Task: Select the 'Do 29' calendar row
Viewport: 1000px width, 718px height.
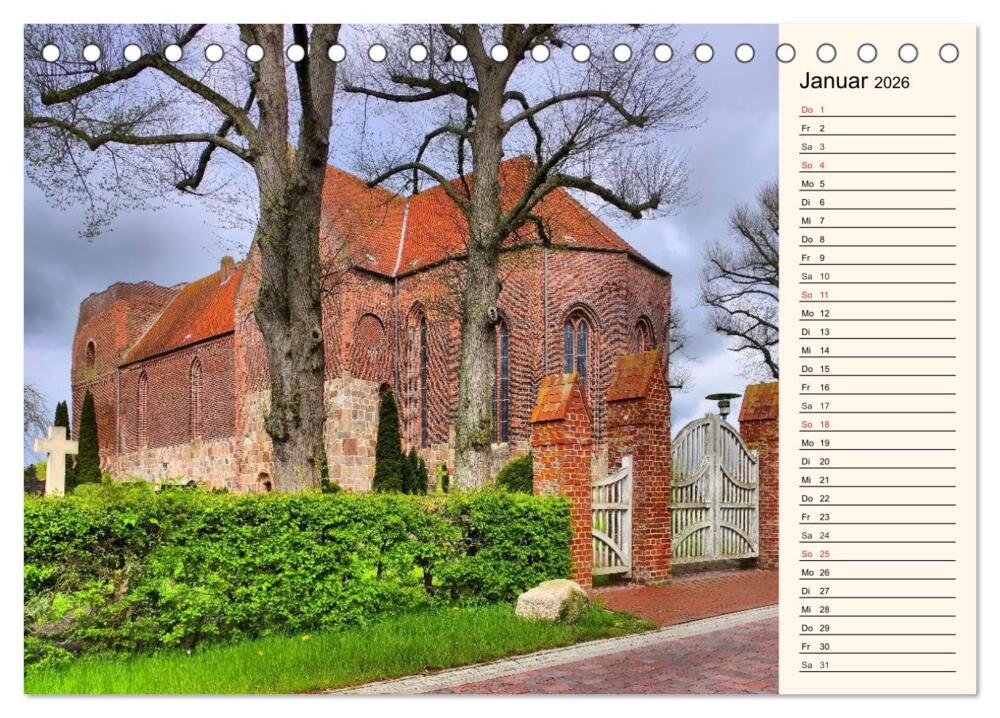Action: pyautogui.click(x=878, y=627)
